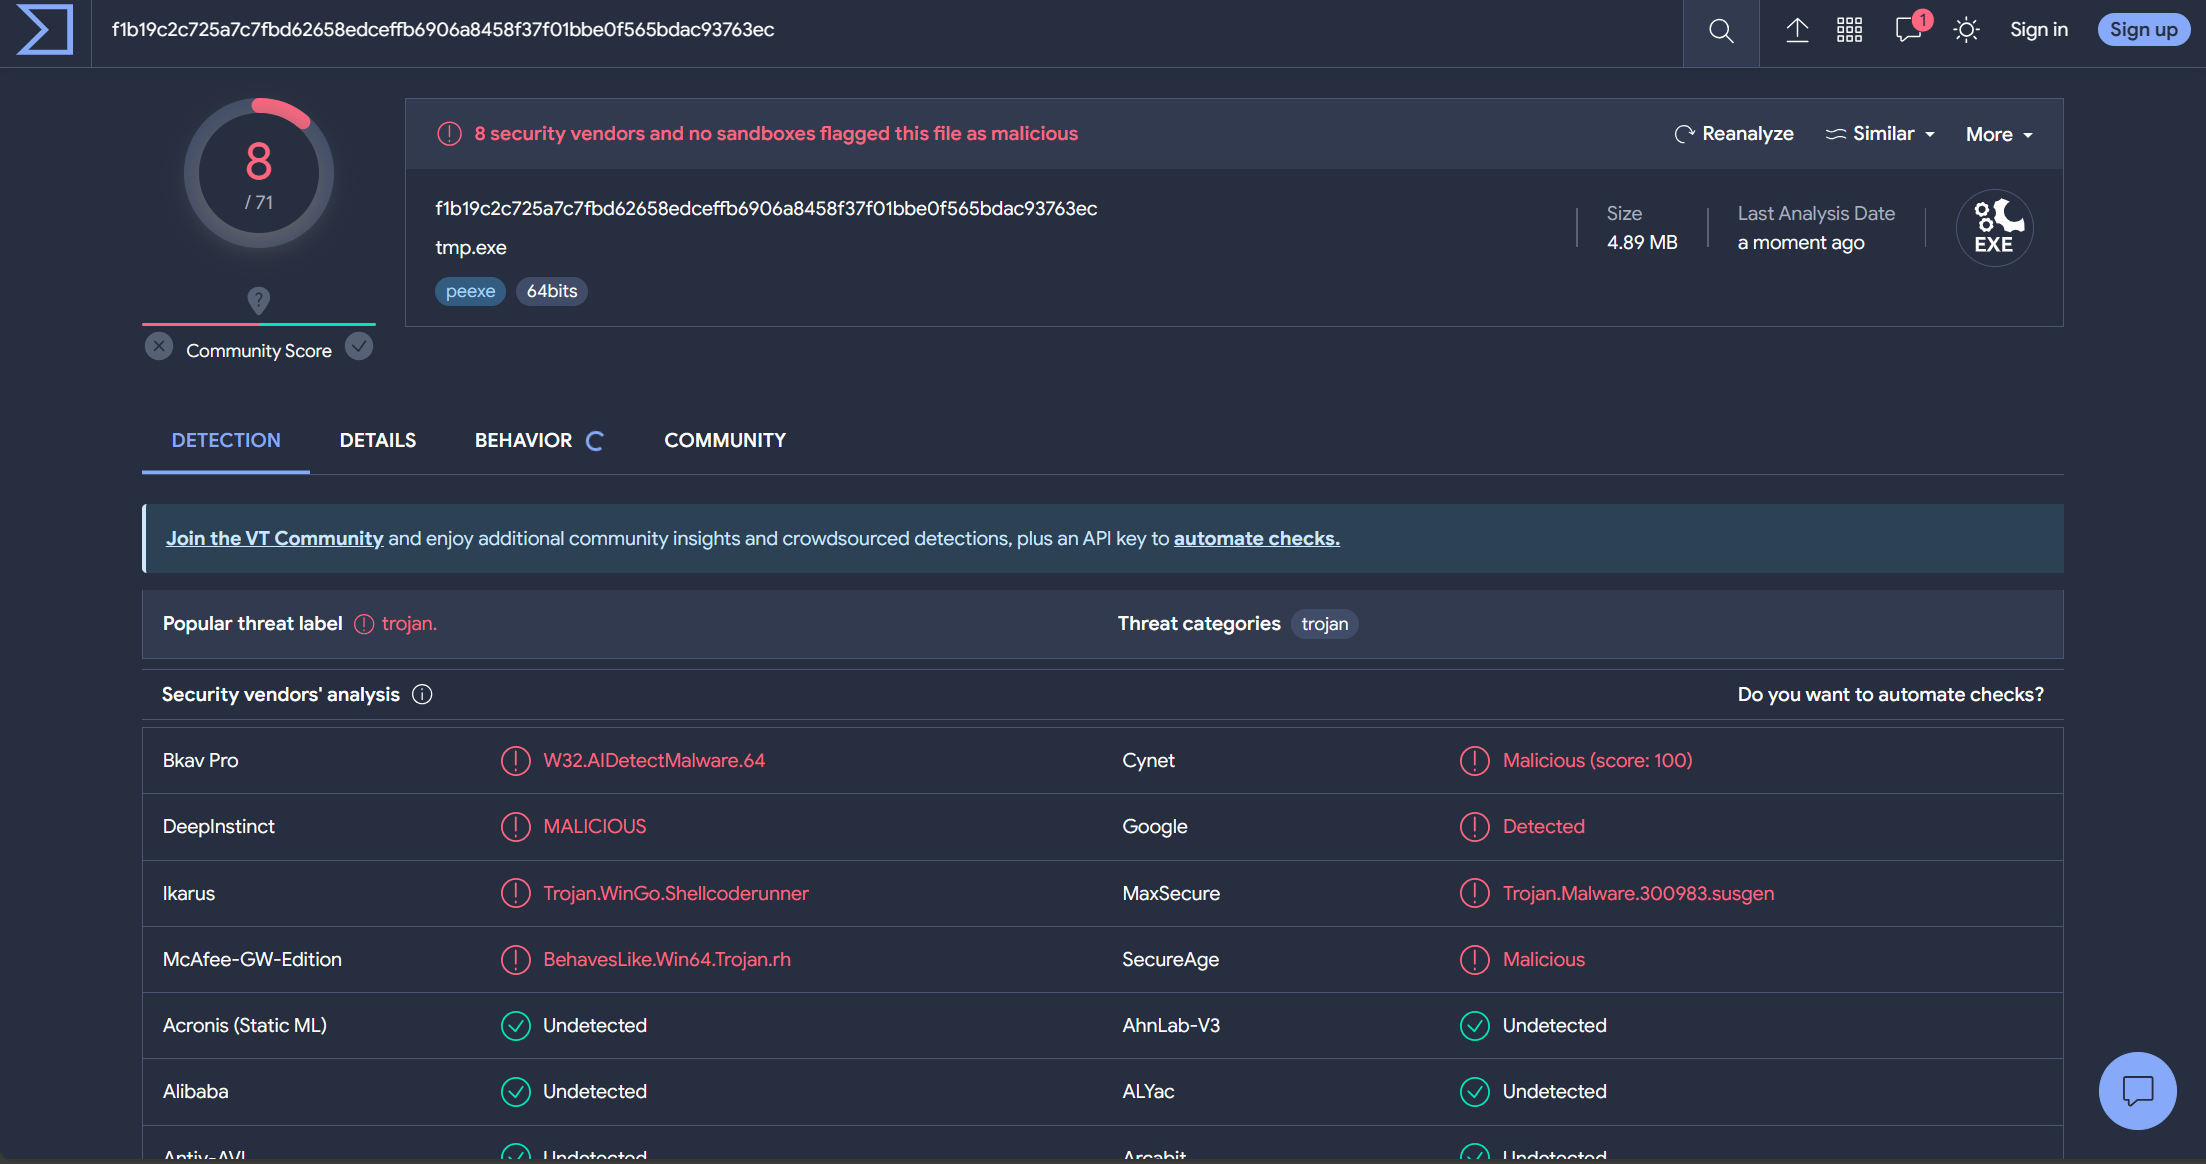Click the trojan threat category chip

pyautogui.click(x=1325, y=624)
